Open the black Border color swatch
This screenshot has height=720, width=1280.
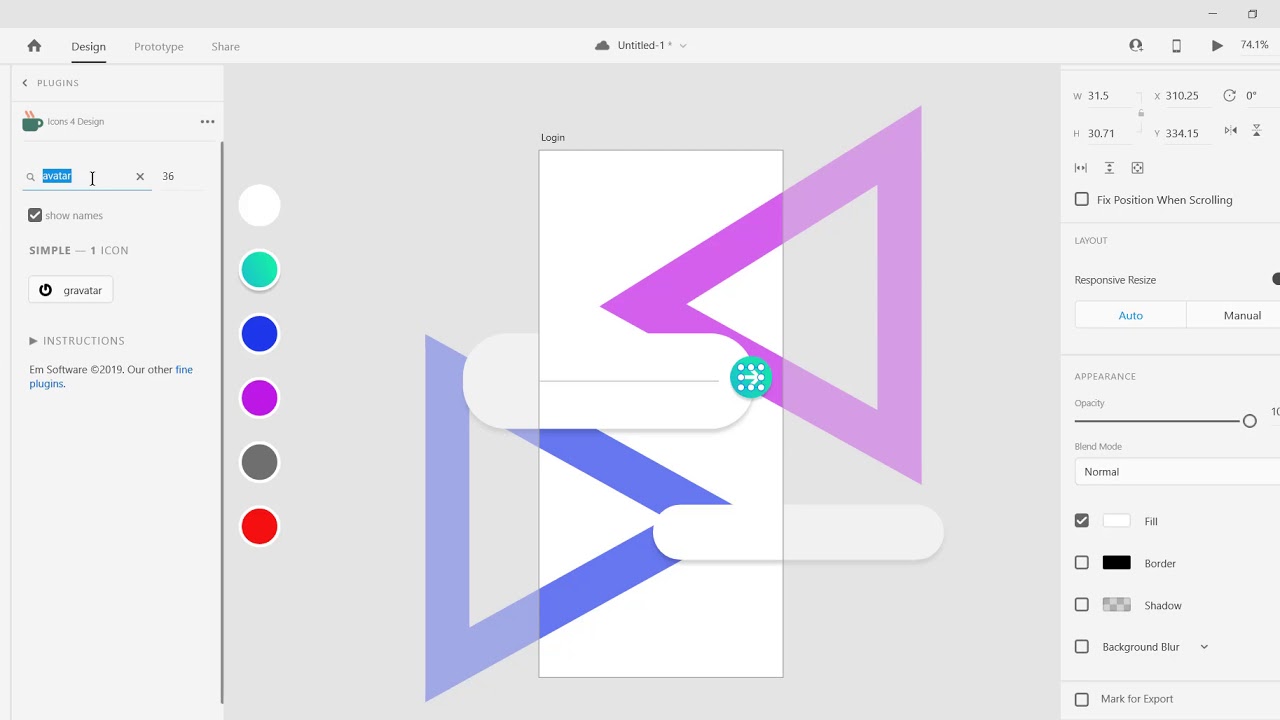(1116, 563)
